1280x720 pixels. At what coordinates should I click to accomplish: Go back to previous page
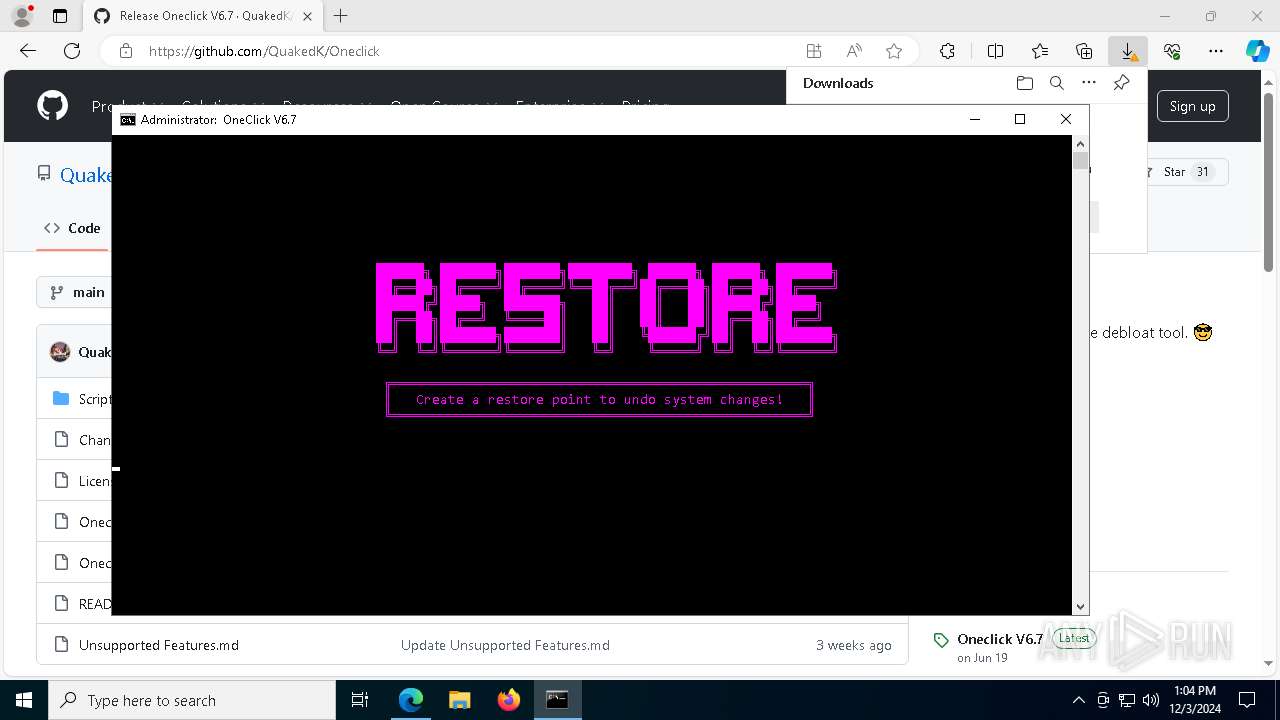coord(28,51)
